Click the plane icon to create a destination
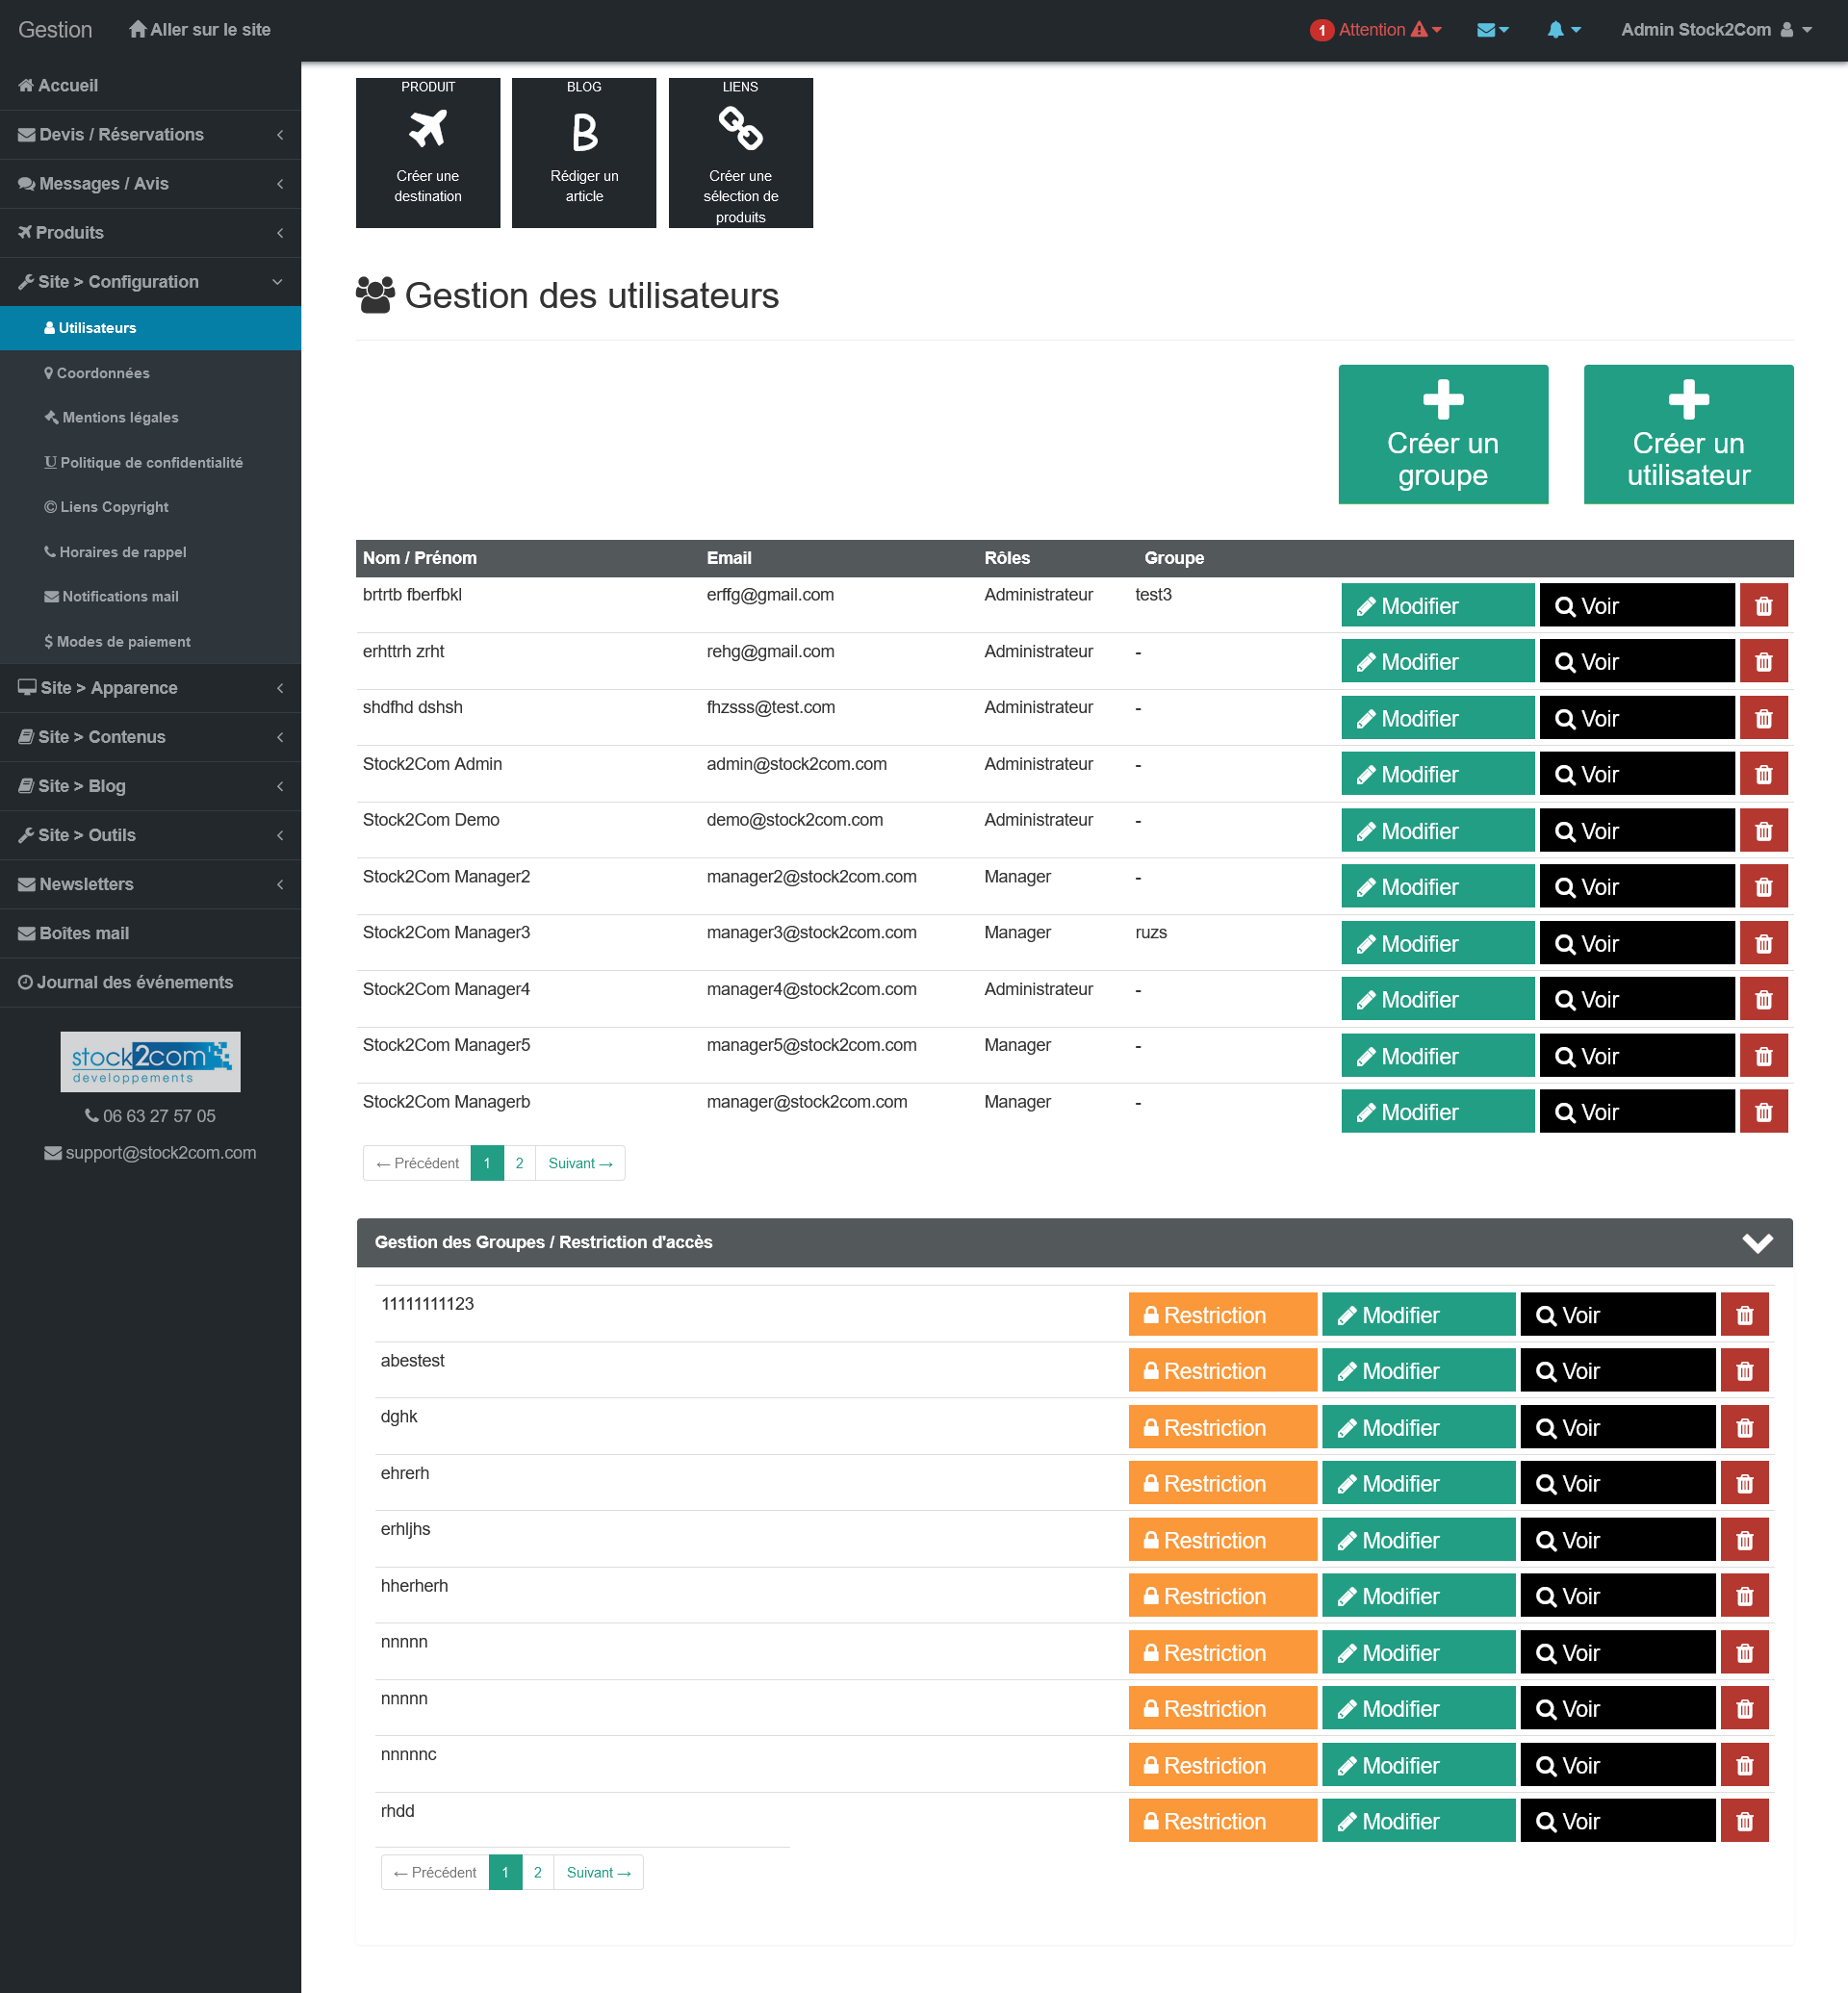 [x=428, y=129]
